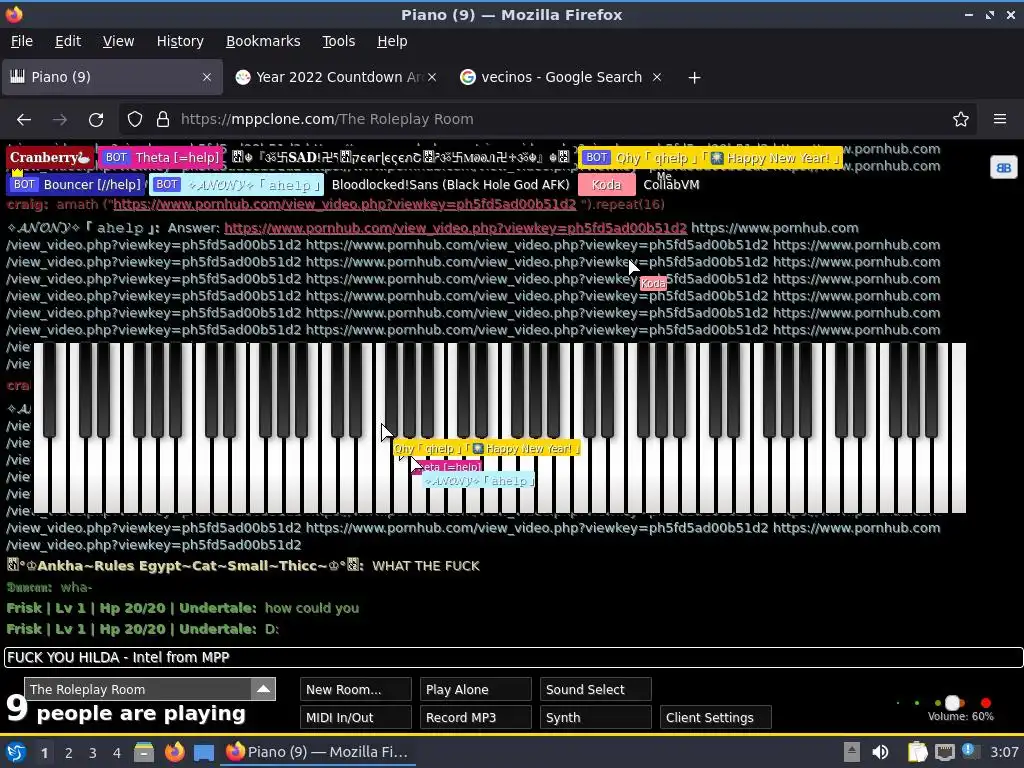Screen dimensions: 1024x768
Task: Select the Koda participant name tag
Action: (x=607, y=185)
